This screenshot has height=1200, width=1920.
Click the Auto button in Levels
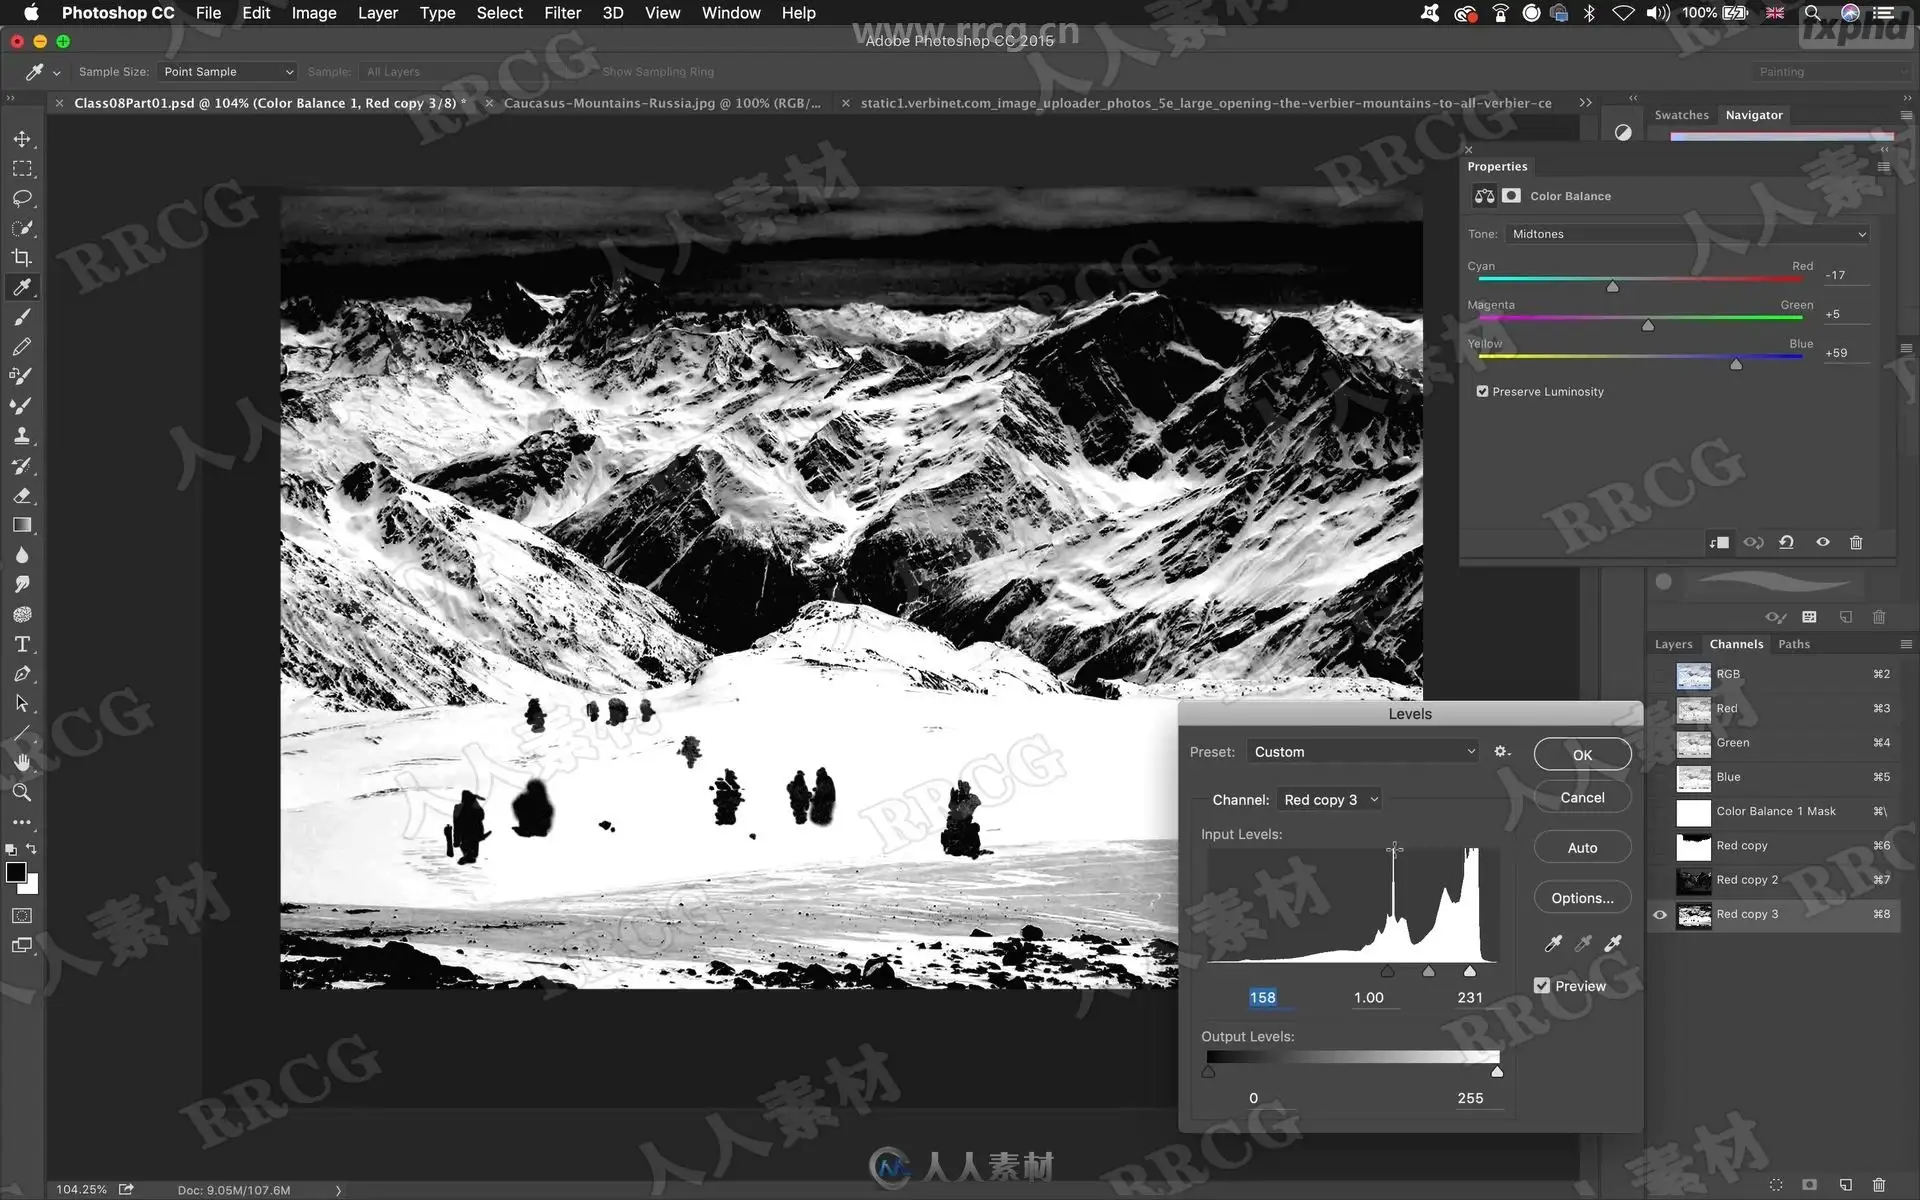(1582, 847)
